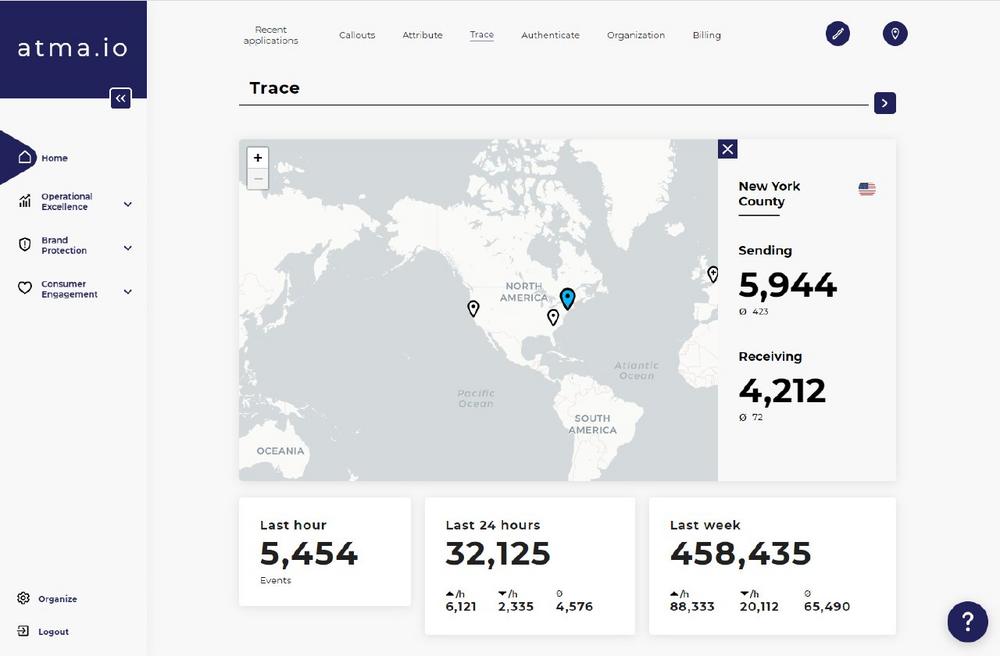Expand the Operational Excellence menu
This screenshot has height=656, width=1000.
[x=127, y=204]
